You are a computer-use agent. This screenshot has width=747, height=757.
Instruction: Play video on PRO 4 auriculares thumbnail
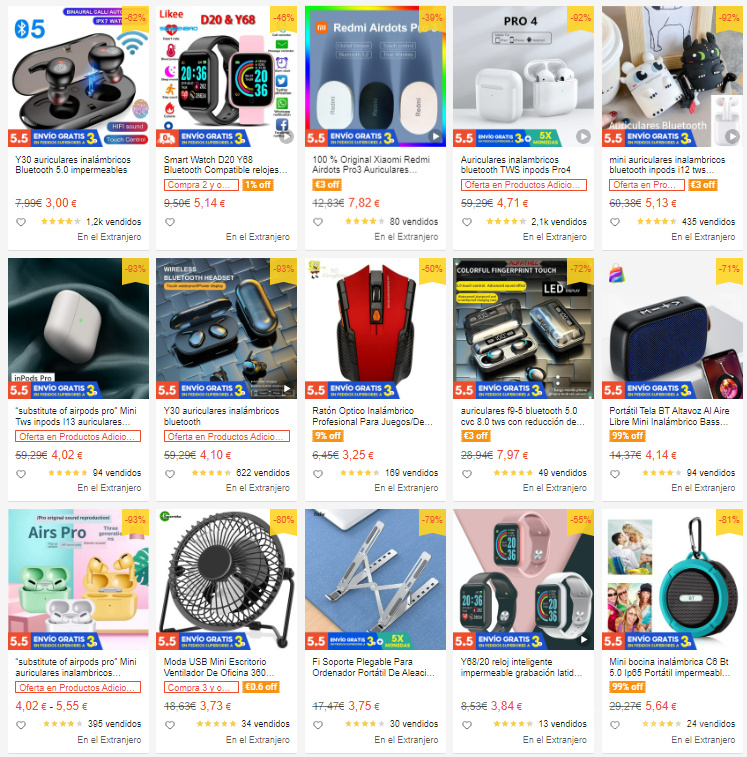pyautogui.click(x=583, y=137)
